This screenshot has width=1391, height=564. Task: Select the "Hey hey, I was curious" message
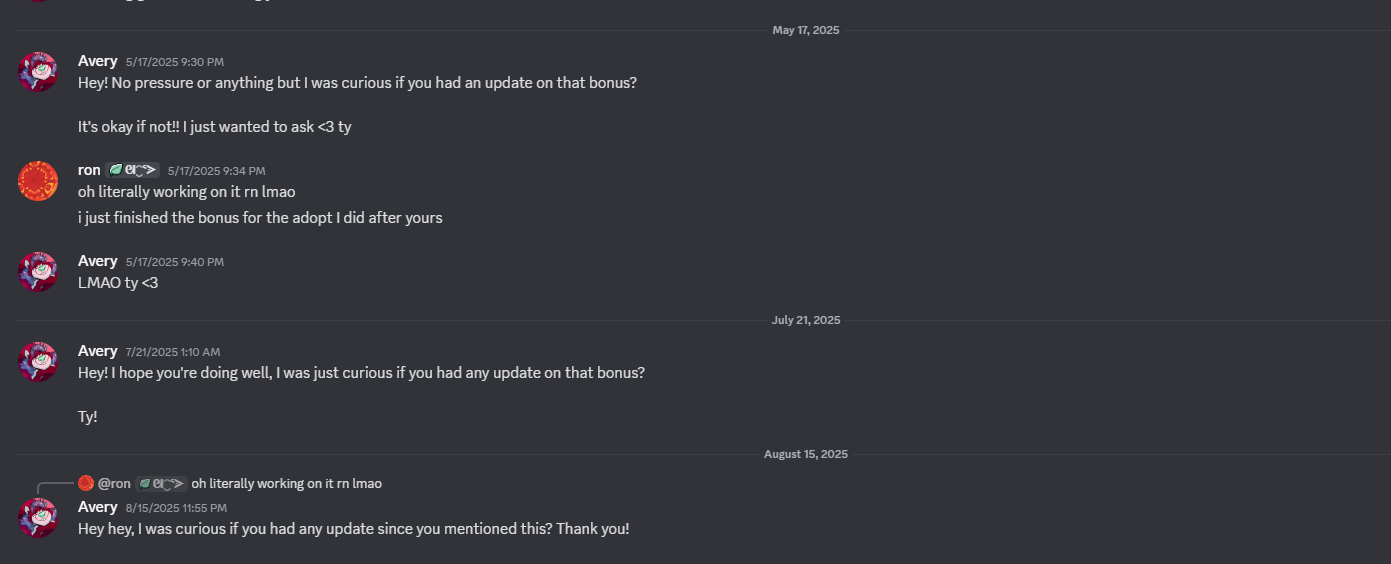point(353,529)
